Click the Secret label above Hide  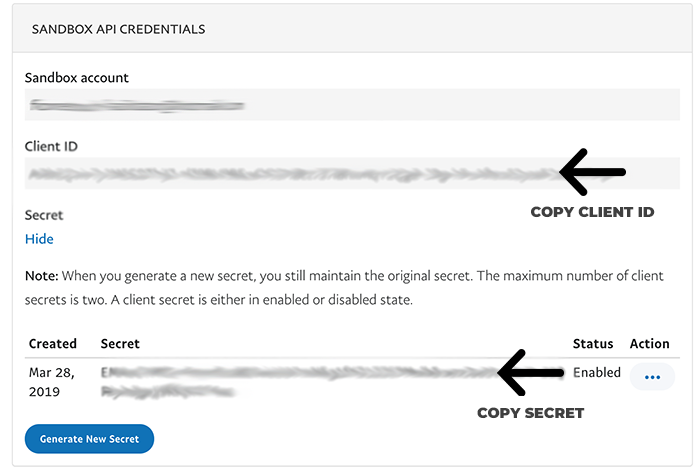(44, 215)
